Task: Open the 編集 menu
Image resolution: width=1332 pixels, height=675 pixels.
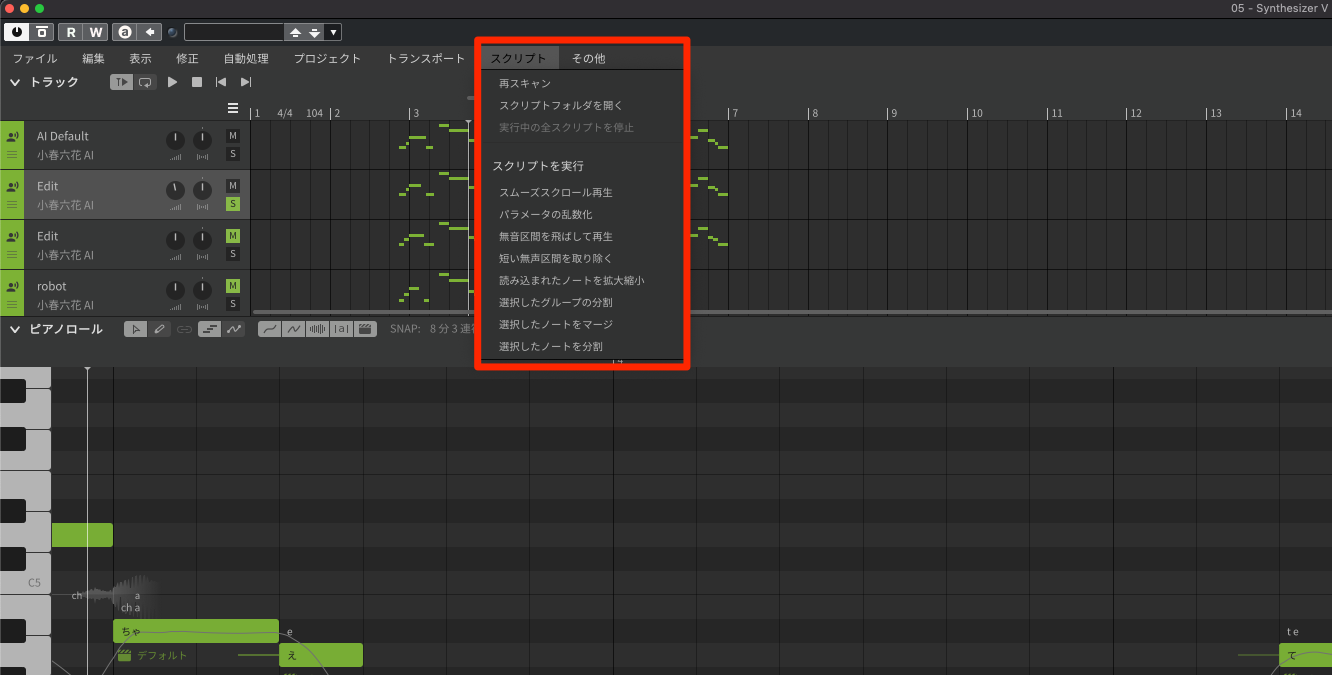Action: [93, 58]
